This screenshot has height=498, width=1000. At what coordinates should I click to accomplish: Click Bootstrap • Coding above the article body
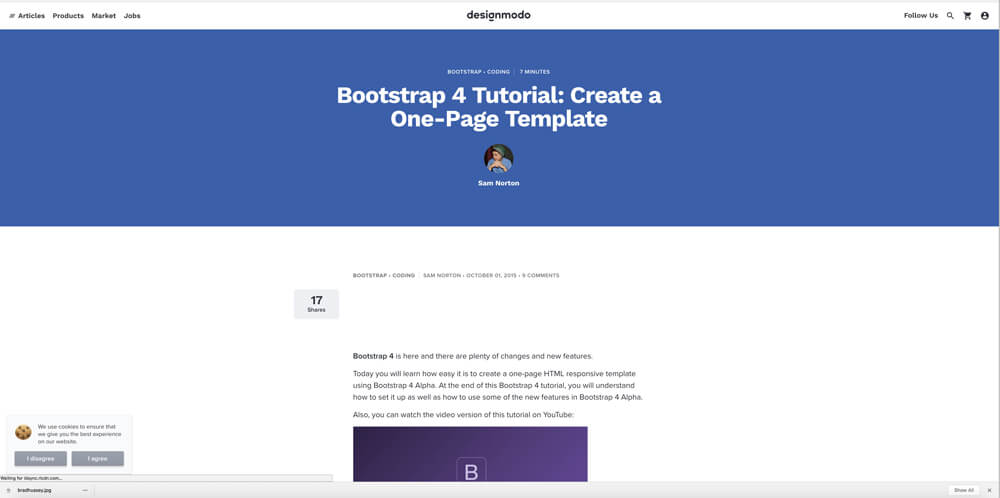click(384, 275)
